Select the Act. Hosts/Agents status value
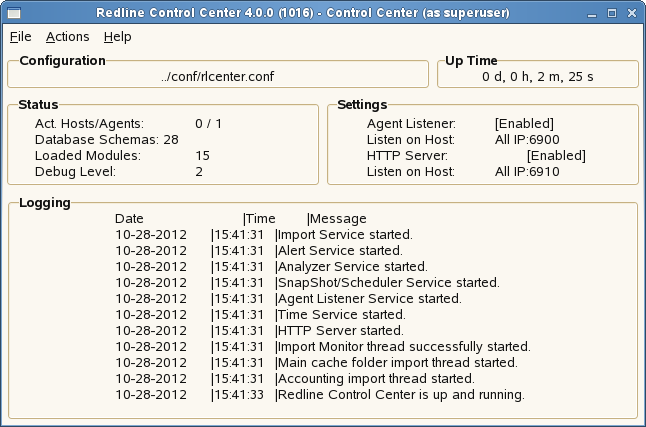Screen dimensions: 646x427 point(208,123)
